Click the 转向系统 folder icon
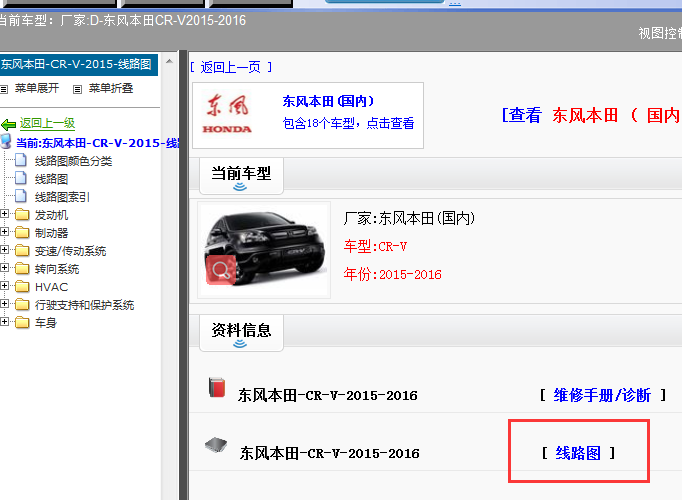 (x=22, y=269)
